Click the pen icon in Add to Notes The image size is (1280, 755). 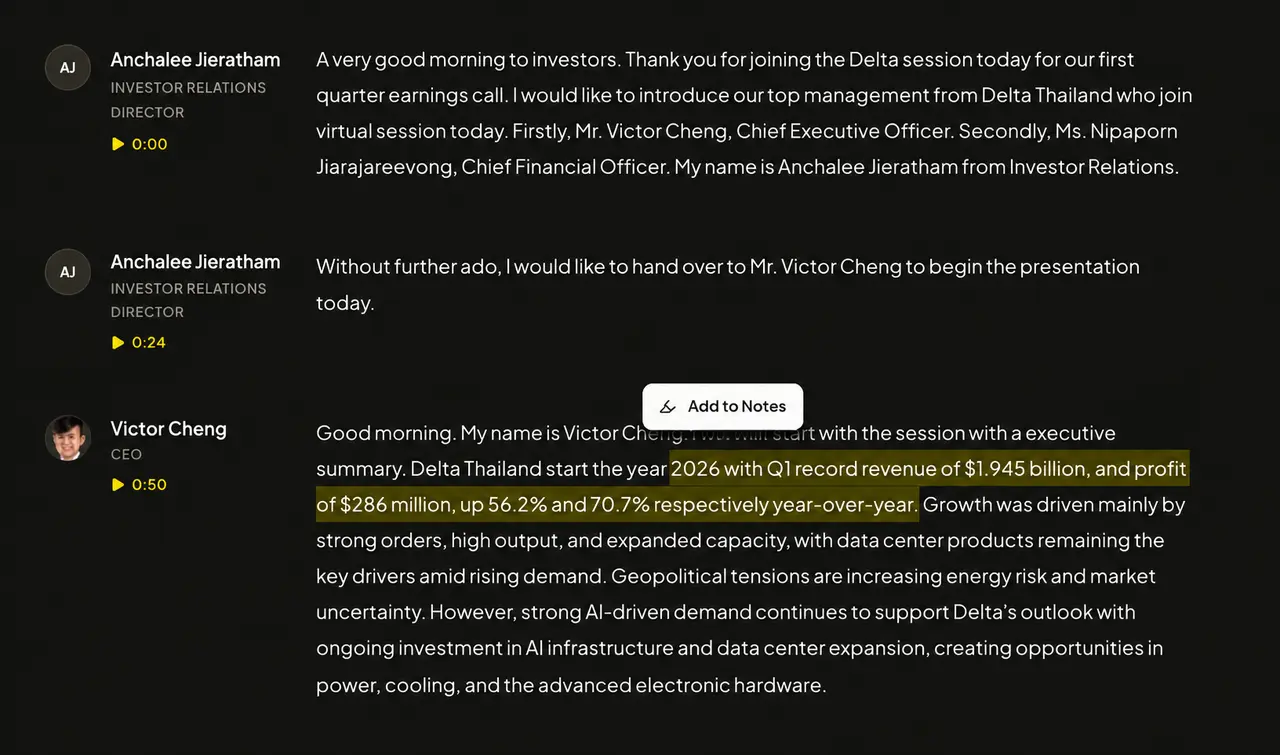point(668,407)
